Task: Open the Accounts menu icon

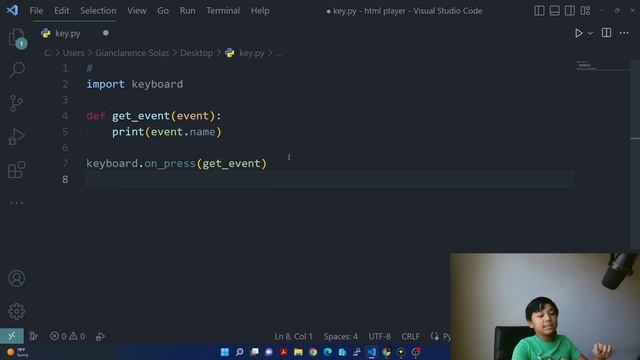Action: click(x=16, y=278)
